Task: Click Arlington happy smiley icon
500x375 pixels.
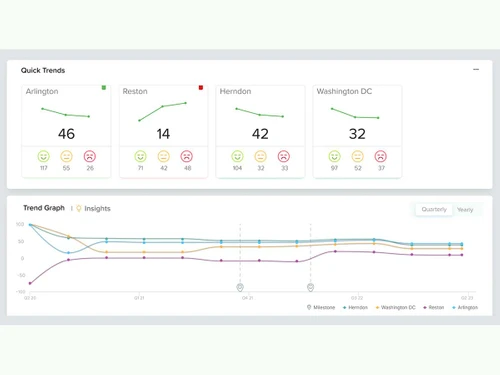Action: pyautogui.click(x=44, y=156)
